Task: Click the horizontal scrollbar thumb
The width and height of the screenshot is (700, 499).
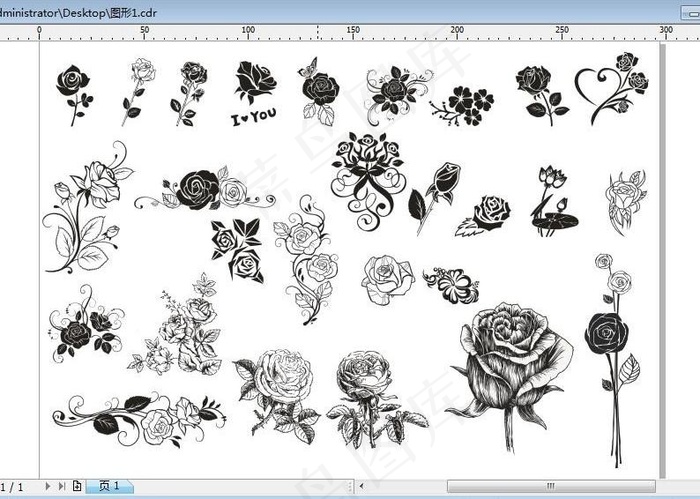Action: click(x=551, y=486)
